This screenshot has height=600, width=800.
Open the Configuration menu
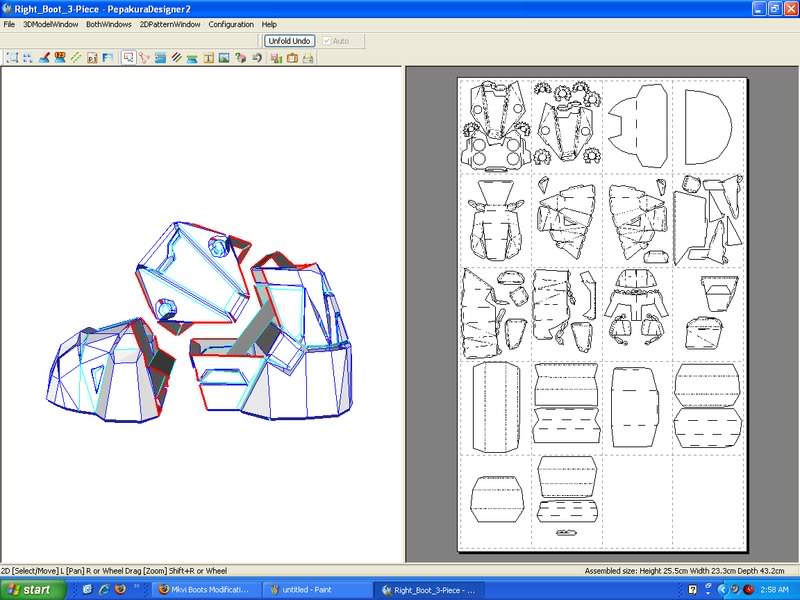[x=231, y=24]
